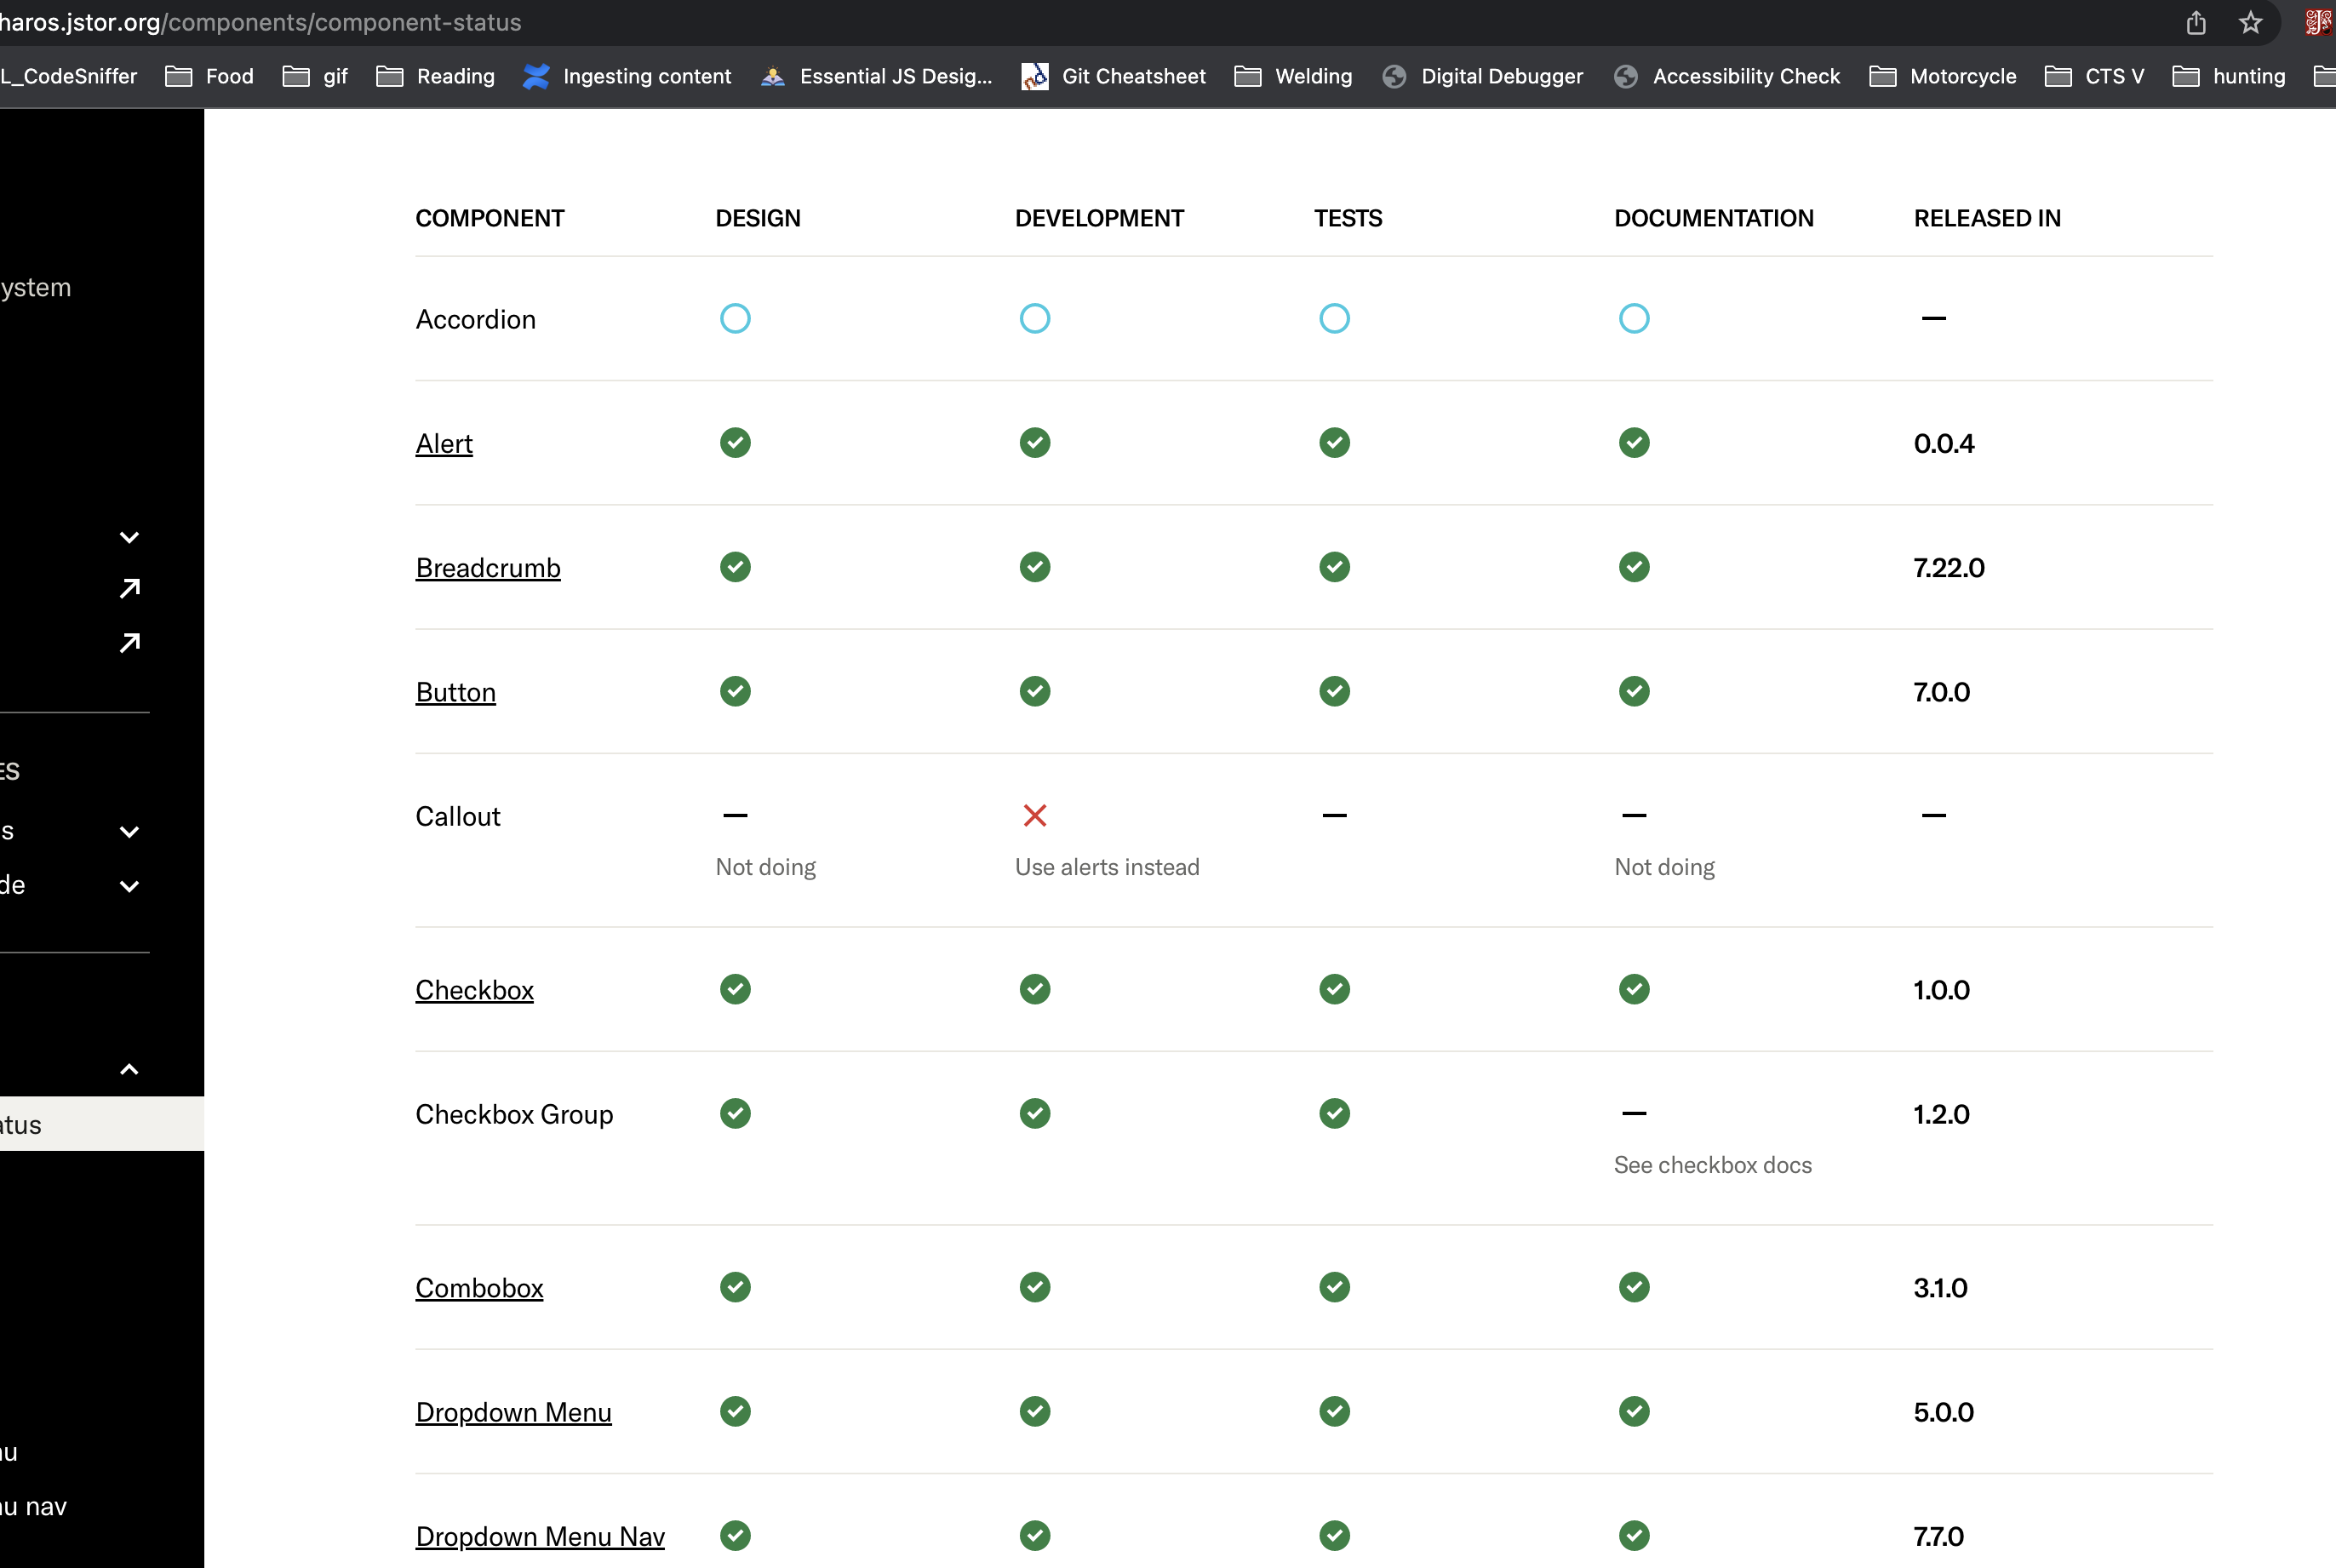The height and width of the screenshot is (1568, 2336).
Task: Click the COMPONENT column header
Action: tap(490, 218)
